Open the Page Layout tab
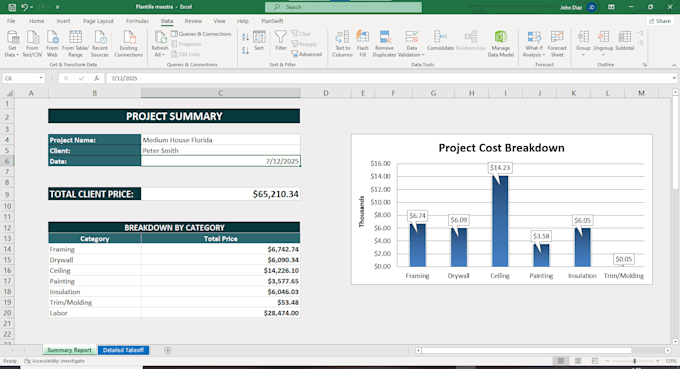The image size is (680, 369). pos(98,21)
